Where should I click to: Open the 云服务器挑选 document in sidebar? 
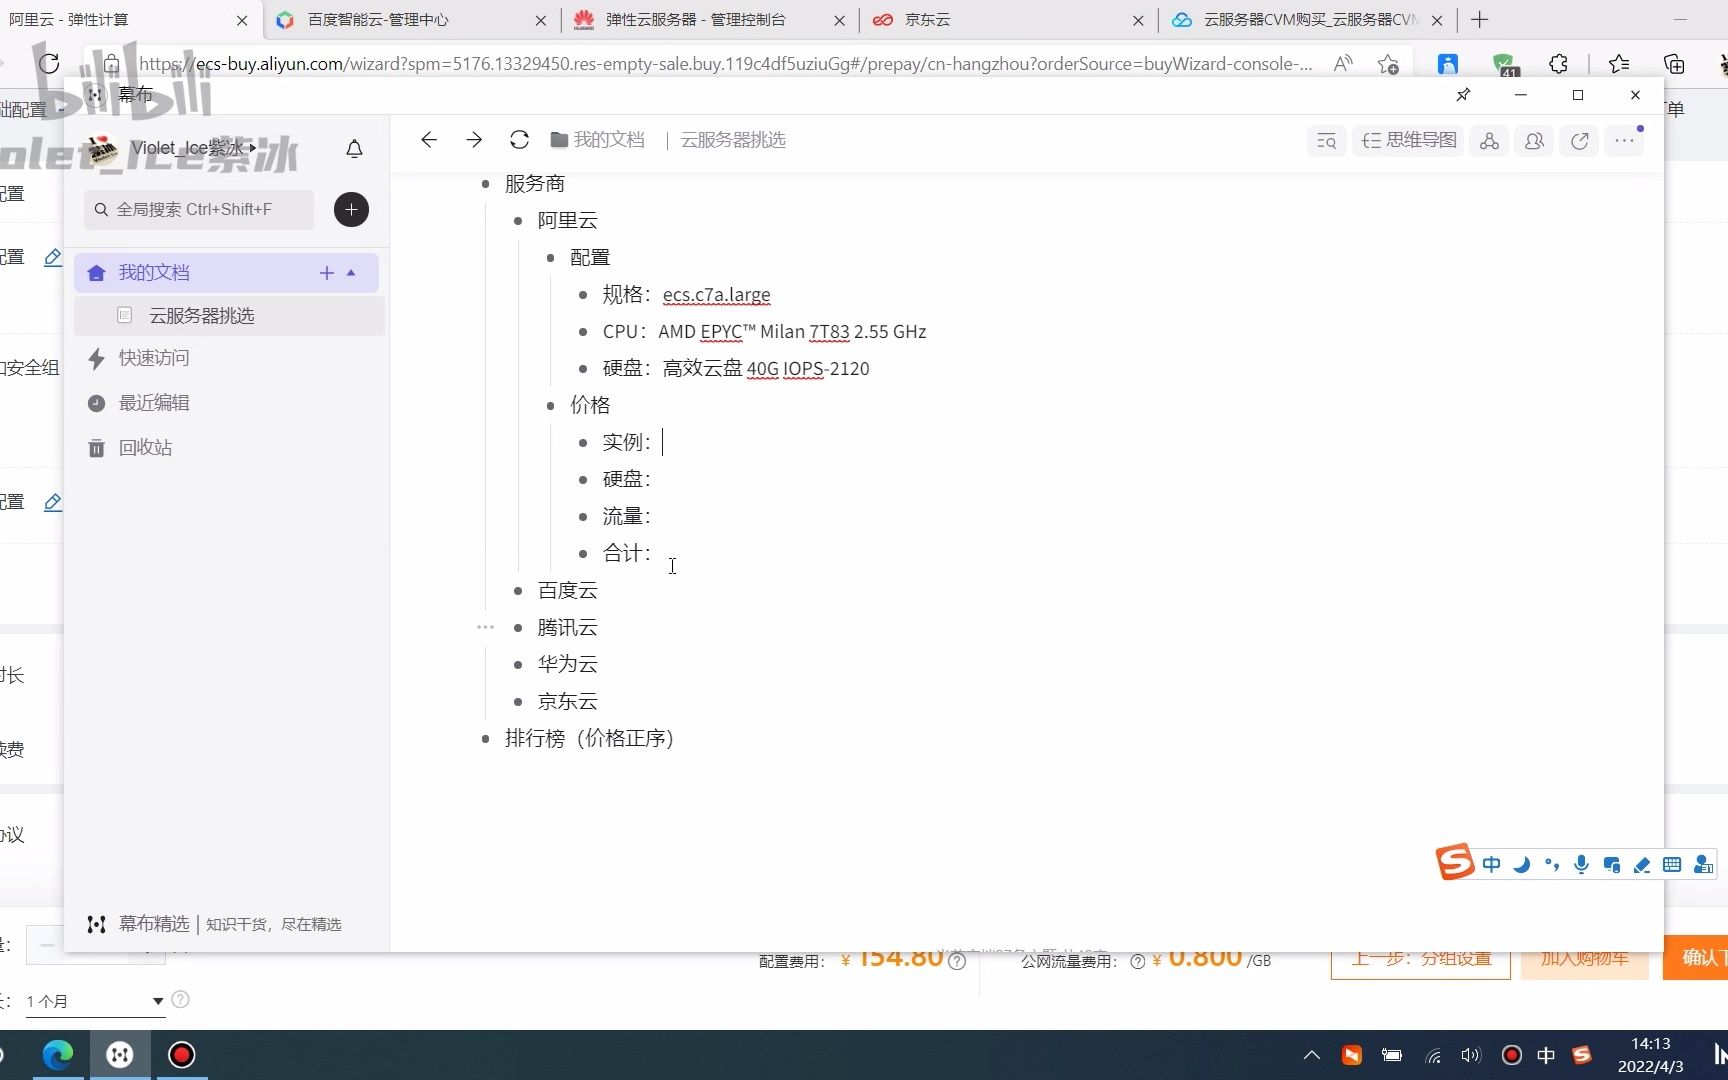click(229, 316)
